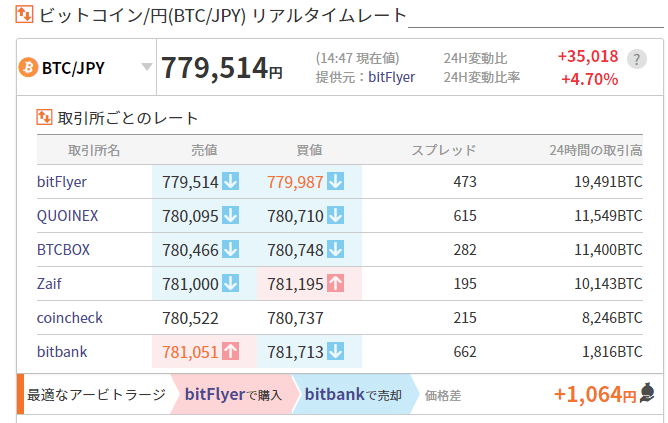The image size is (668, 423).
Task: Click bitbank sell price up arrow icon
Action: pos(231,352)
